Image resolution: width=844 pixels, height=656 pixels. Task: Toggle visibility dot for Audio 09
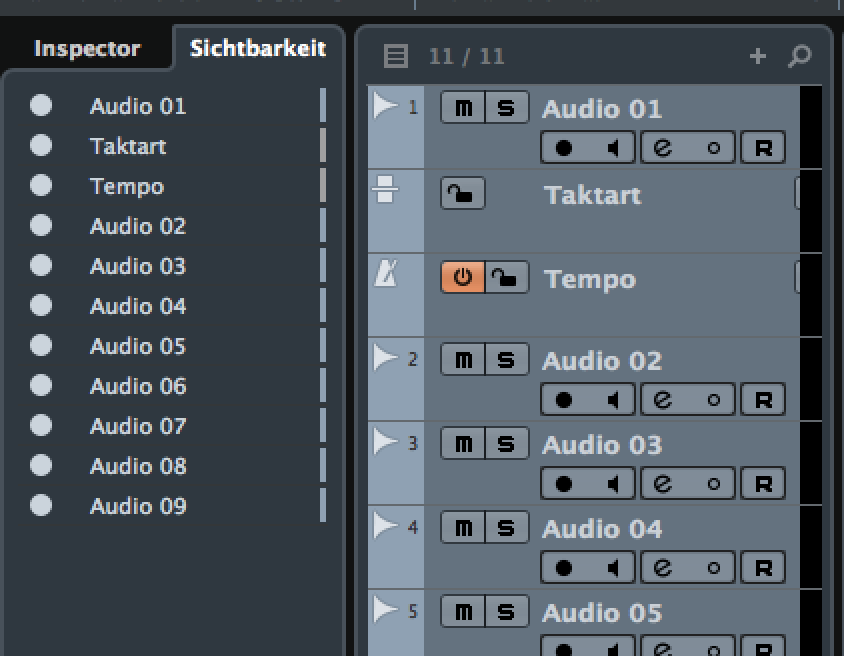tap(41, 505)
